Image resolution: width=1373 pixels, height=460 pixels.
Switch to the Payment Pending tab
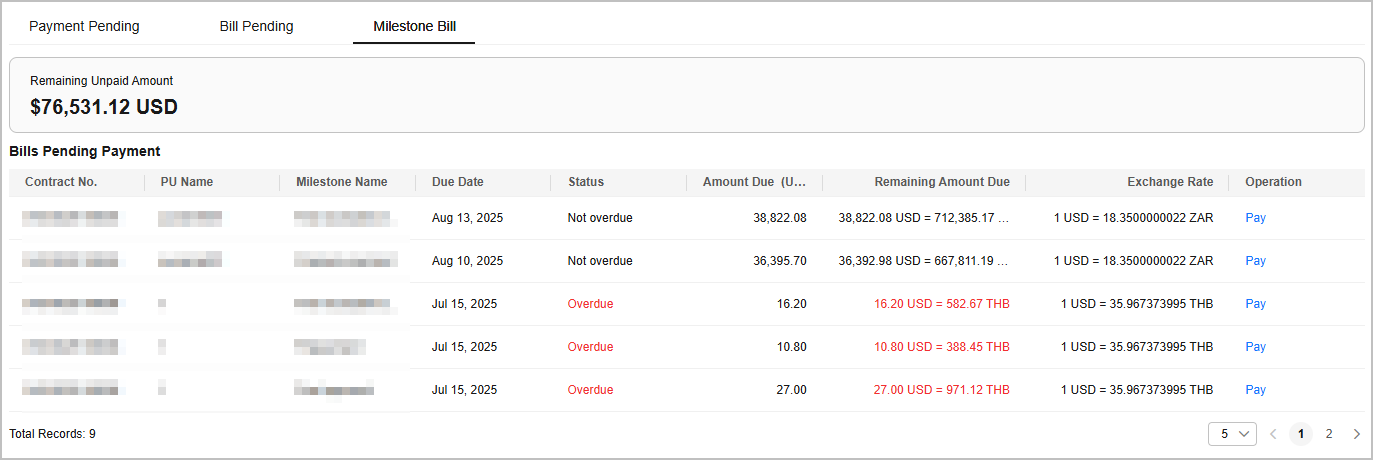(84, 27)
